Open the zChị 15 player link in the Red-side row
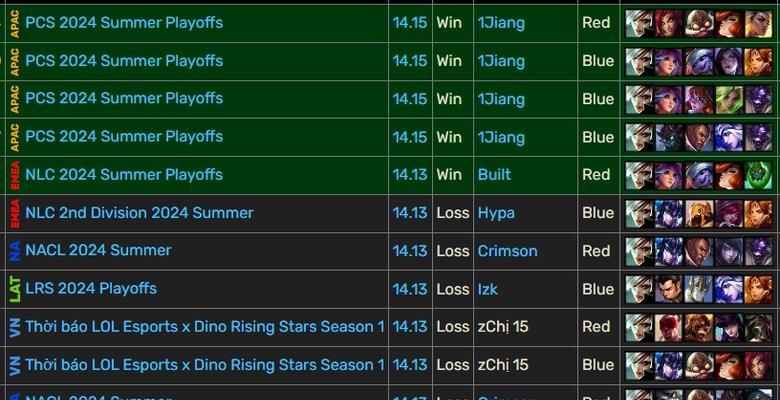 coord(502,327)
